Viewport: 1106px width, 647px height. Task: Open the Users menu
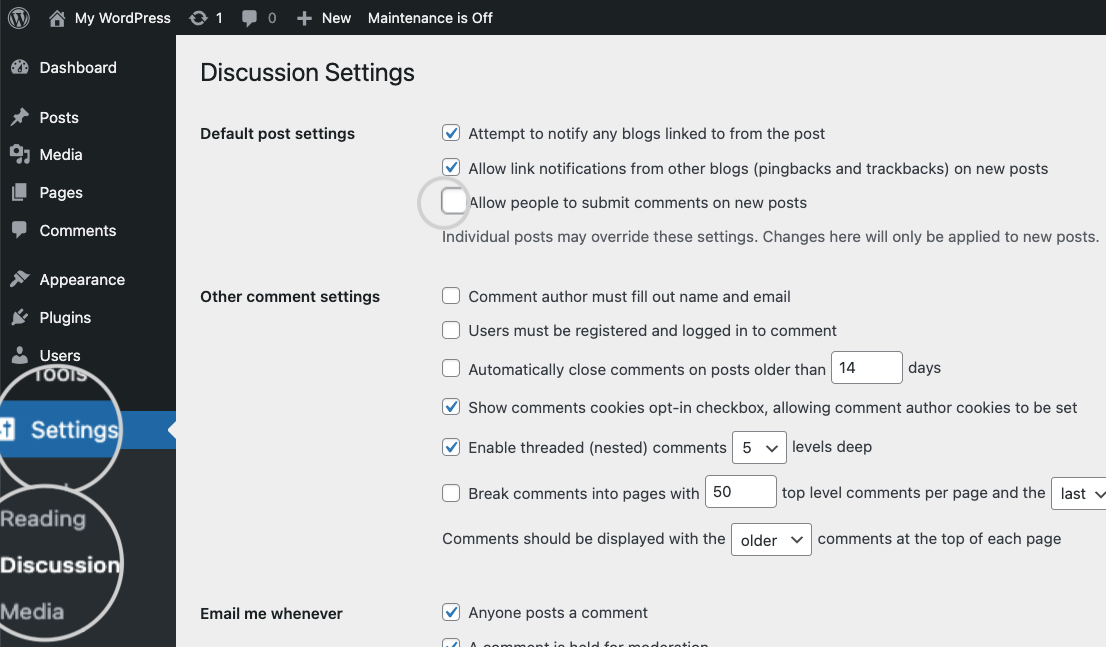60,355
